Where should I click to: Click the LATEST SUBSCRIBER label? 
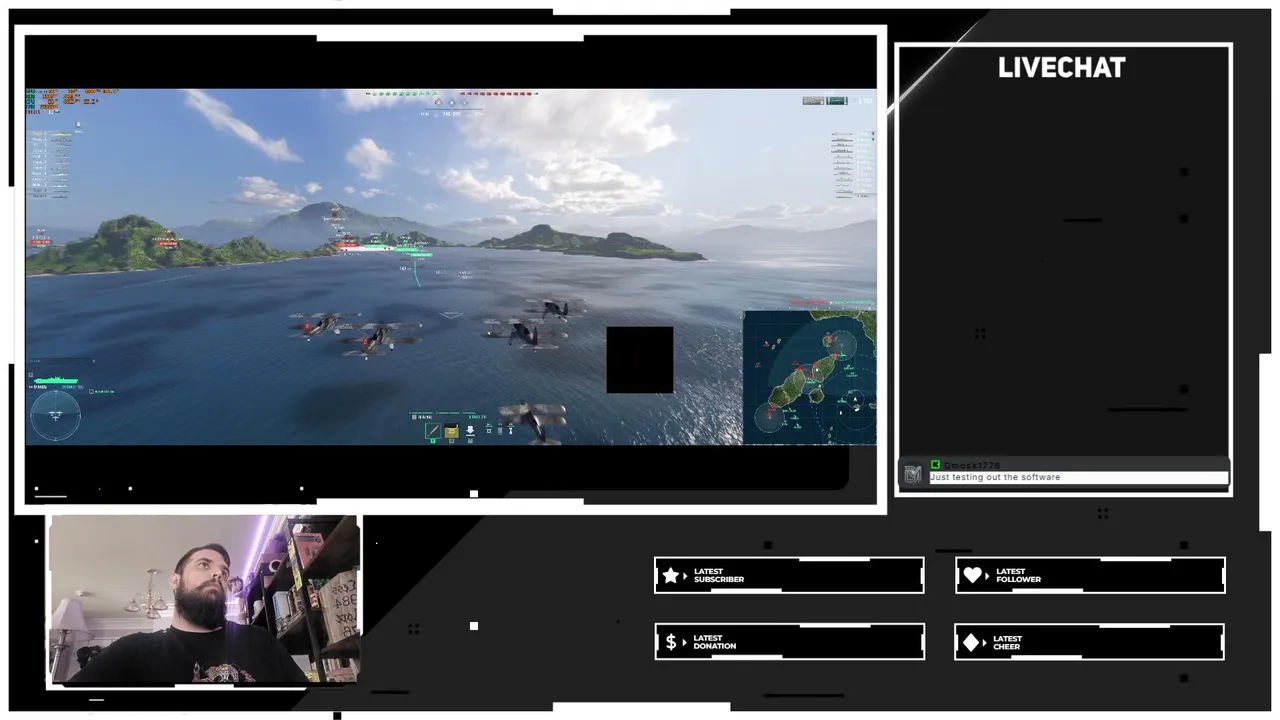719,576
